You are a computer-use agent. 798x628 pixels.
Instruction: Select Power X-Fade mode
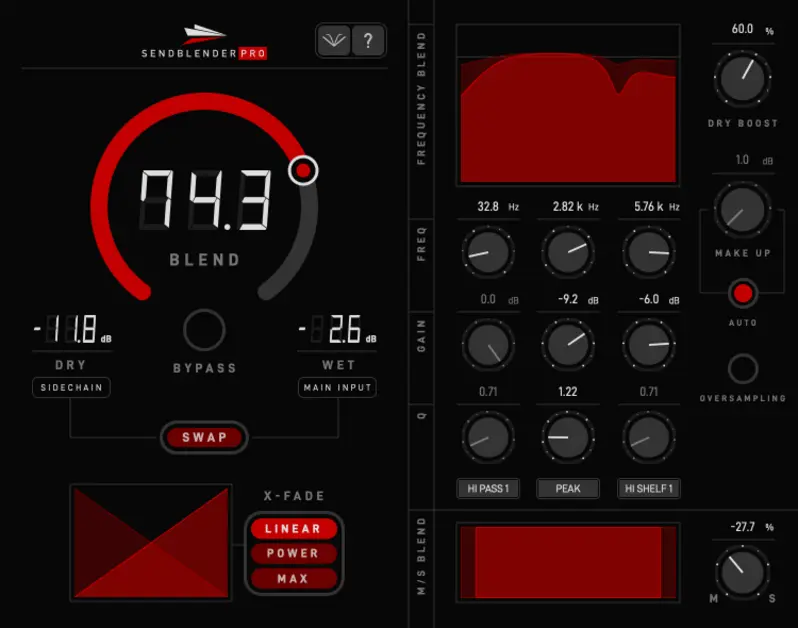[x=293, y=553]
